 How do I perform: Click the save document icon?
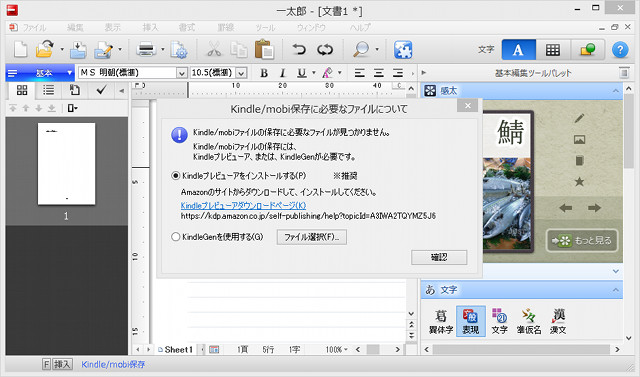coord(78,49)
